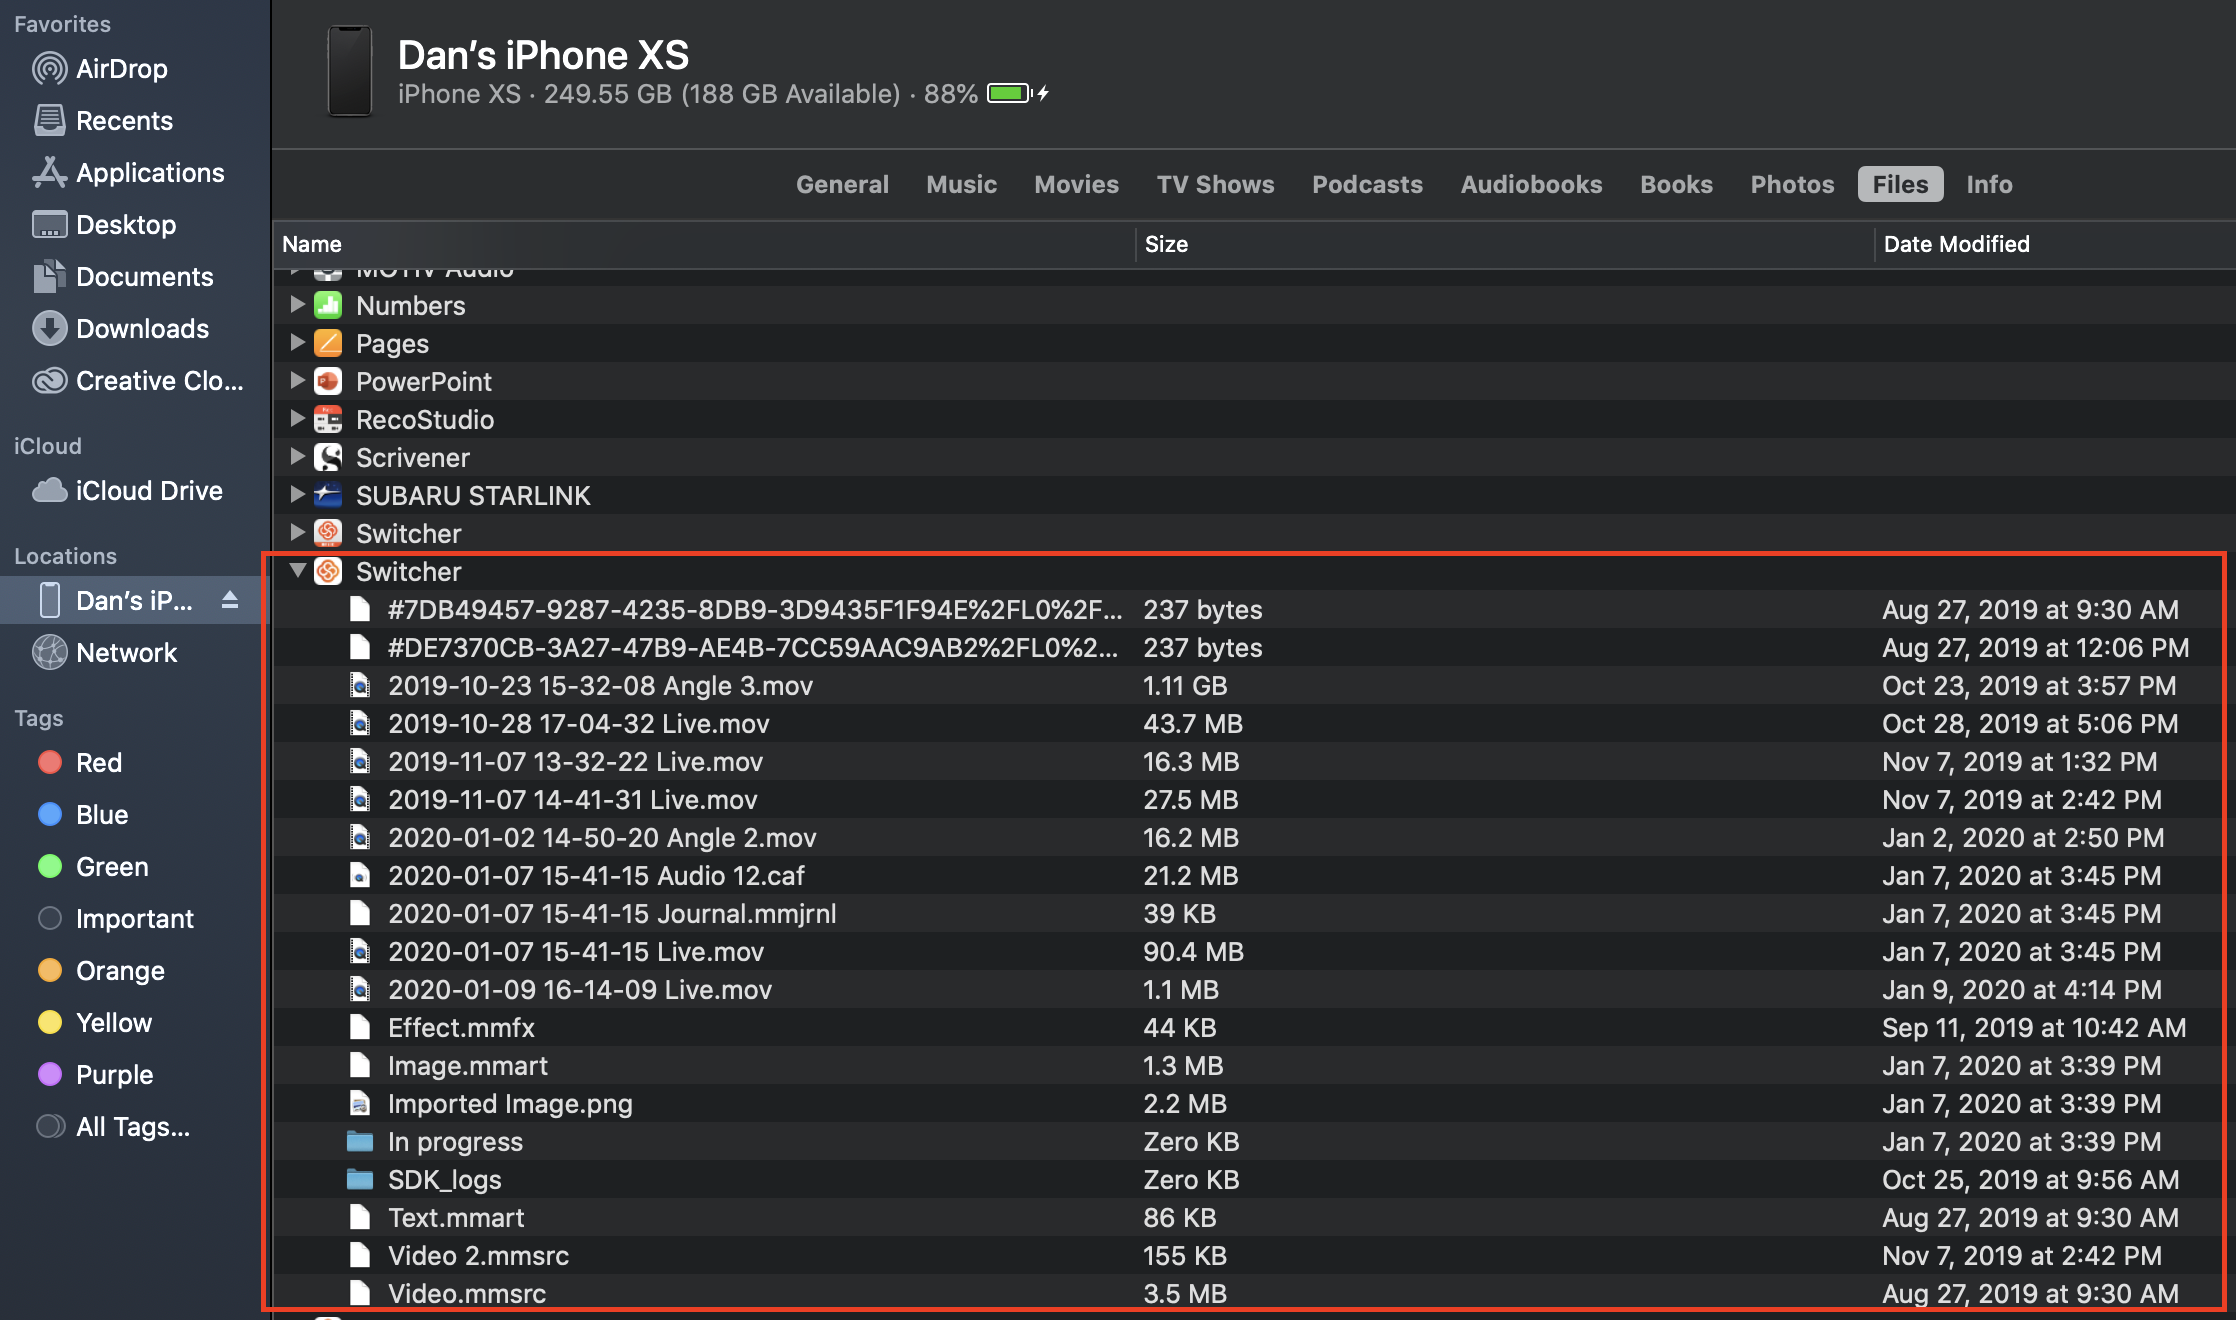Open the TV Shows tab
This screenshot has width=2236, height=1320.
1215,184
